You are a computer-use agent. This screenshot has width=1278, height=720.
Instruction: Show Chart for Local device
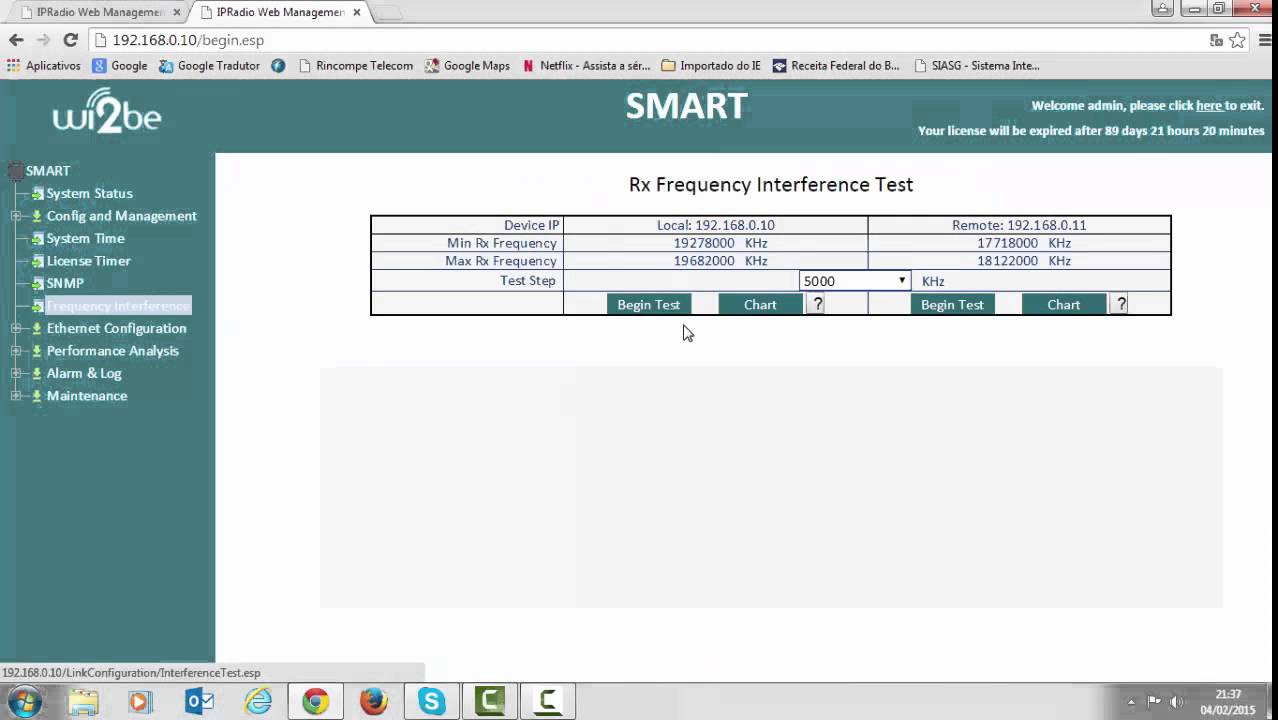pyautogui.click(x=760, y=304)
